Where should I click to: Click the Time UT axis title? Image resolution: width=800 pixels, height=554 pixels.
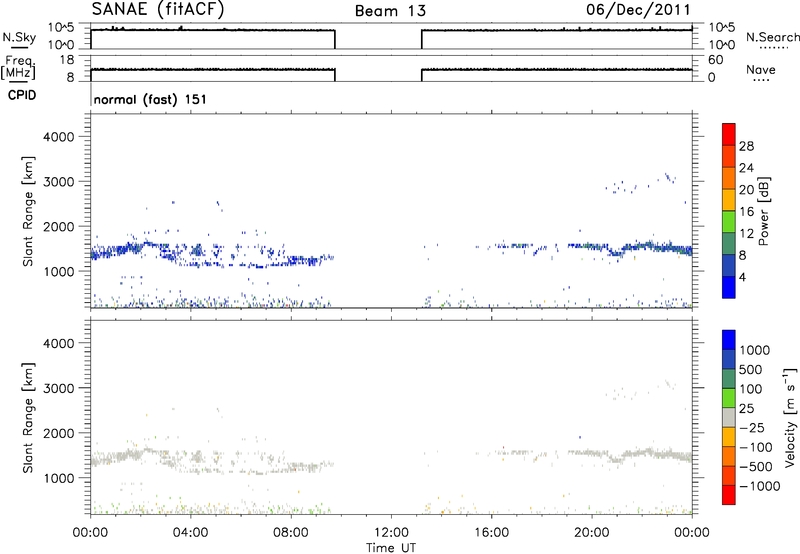pyautogui.click(x=391, y=548)
